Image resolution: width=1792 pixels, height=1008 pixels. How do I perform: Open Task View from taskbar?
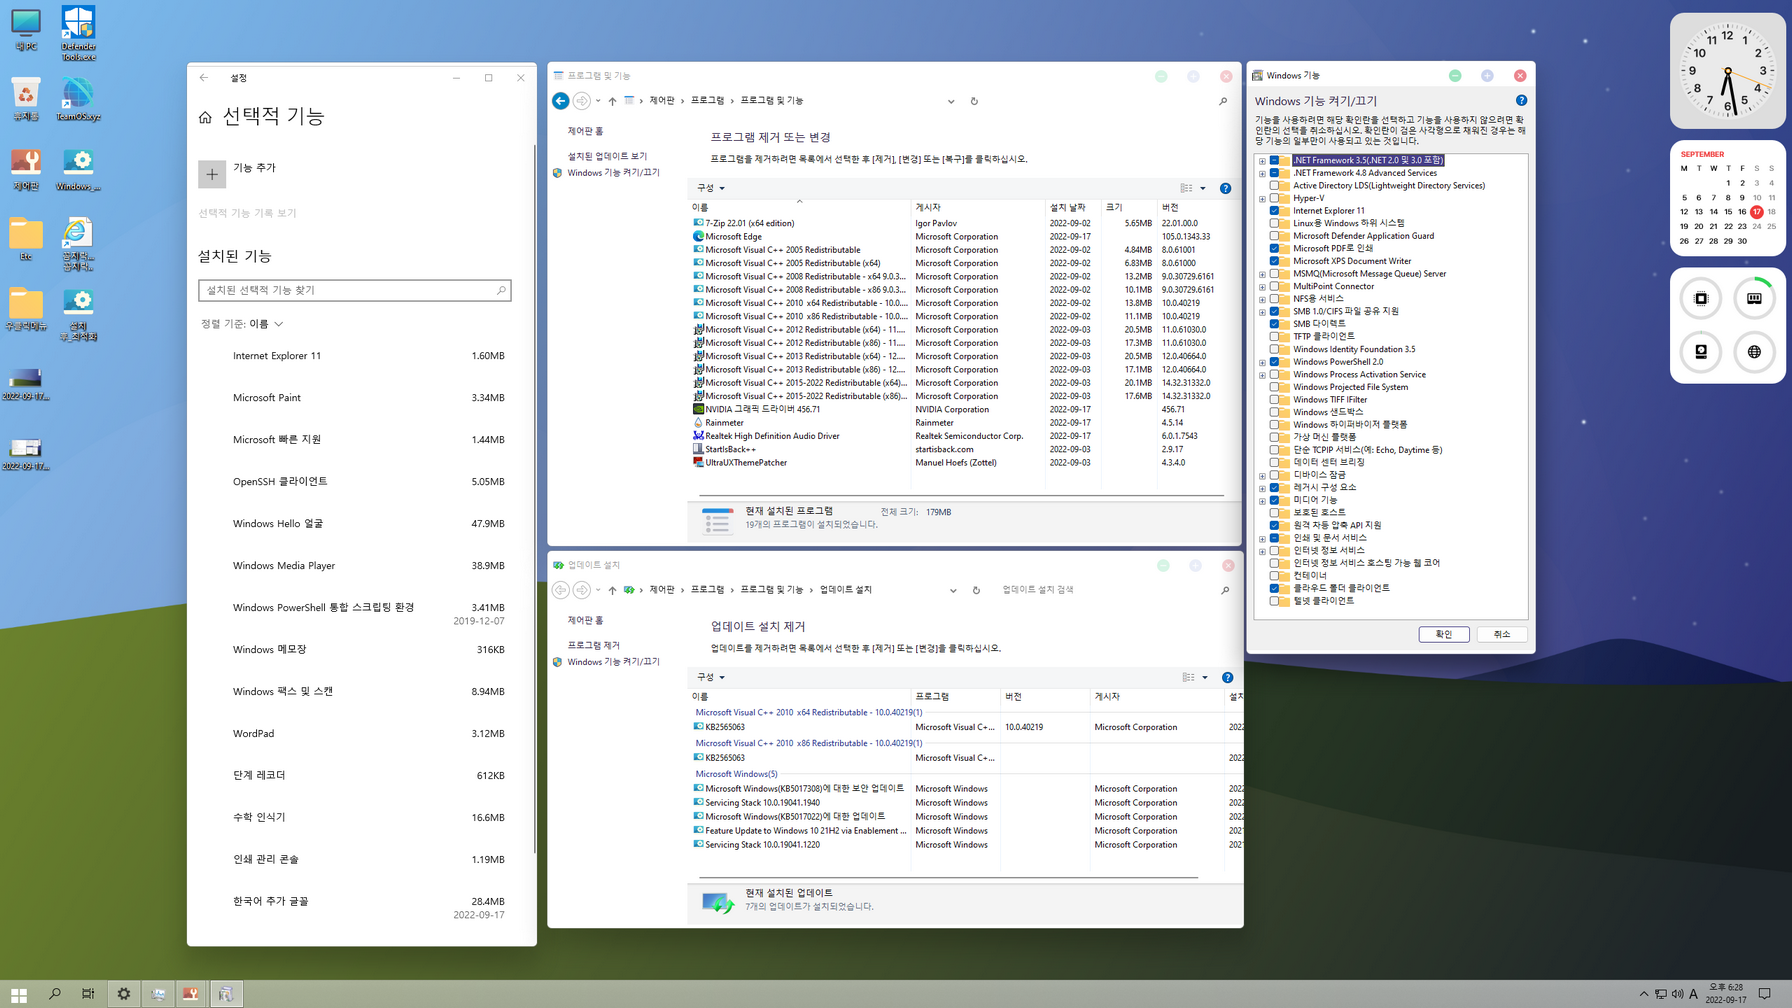[88, 994]
